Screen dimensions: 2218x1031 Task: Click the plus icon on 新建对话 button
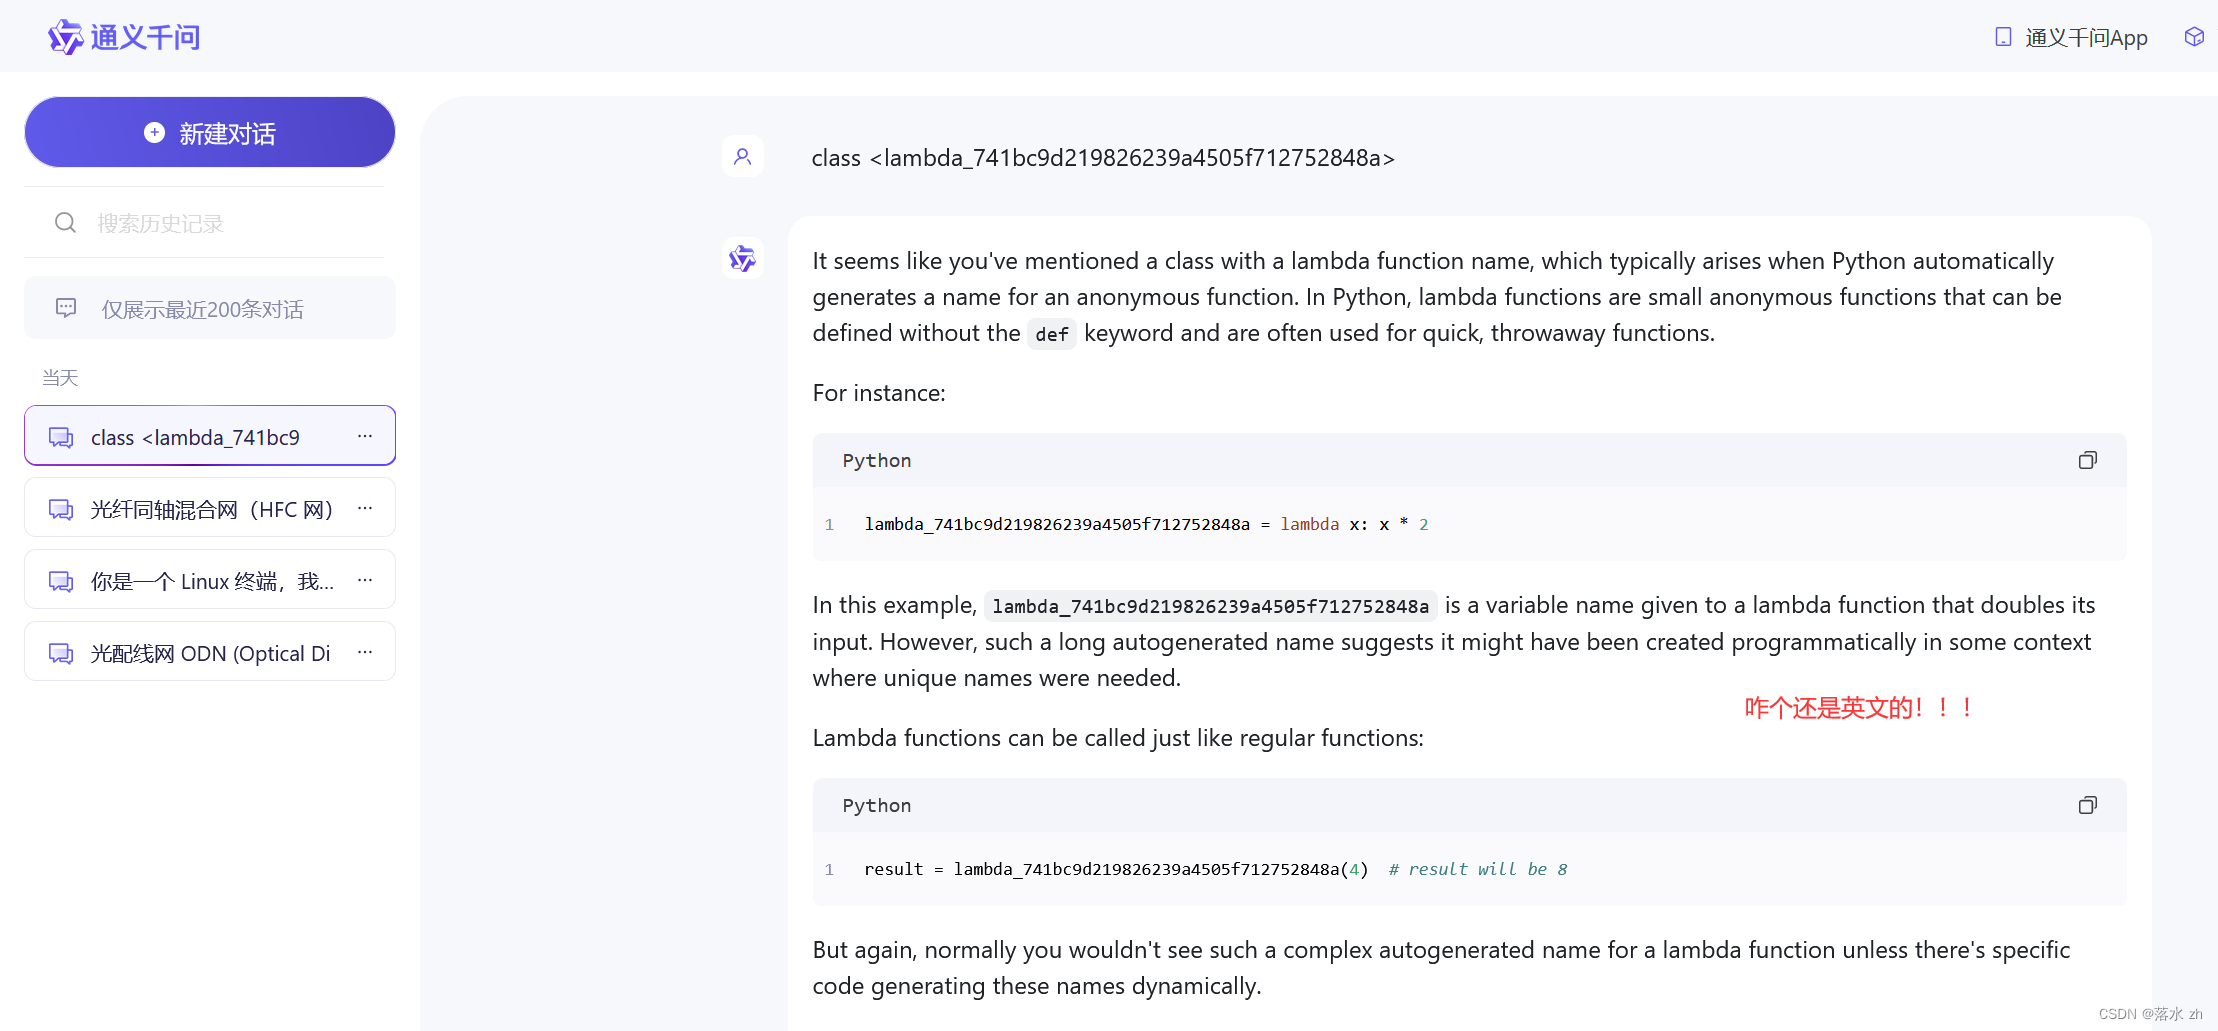(154, 132)
